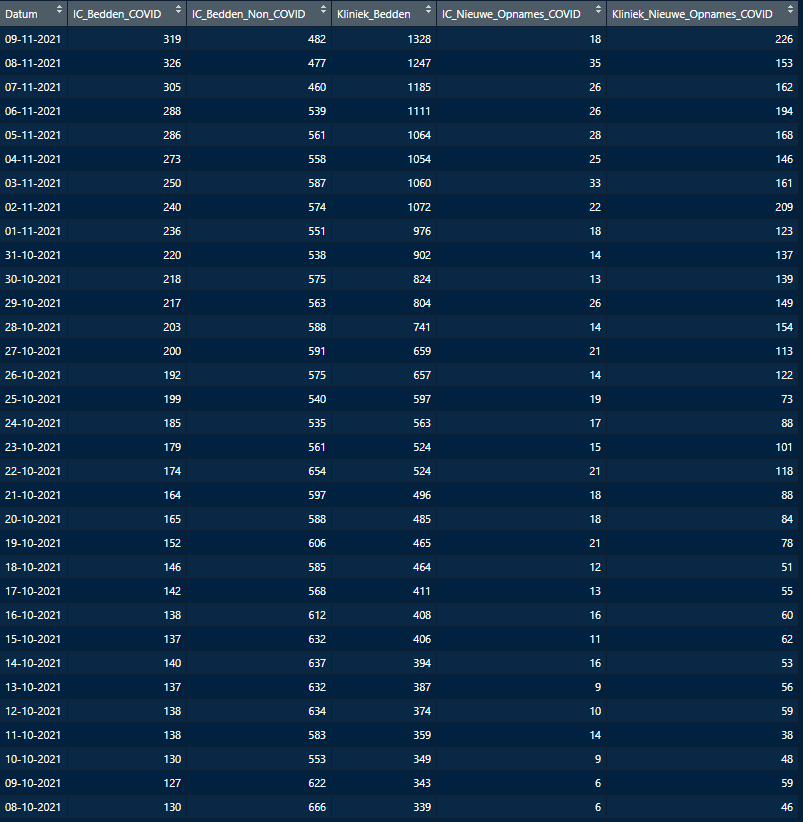Click IC new admissions value 33
The height and width of the screenshot is (822, 803).
(x=595, y=183)
